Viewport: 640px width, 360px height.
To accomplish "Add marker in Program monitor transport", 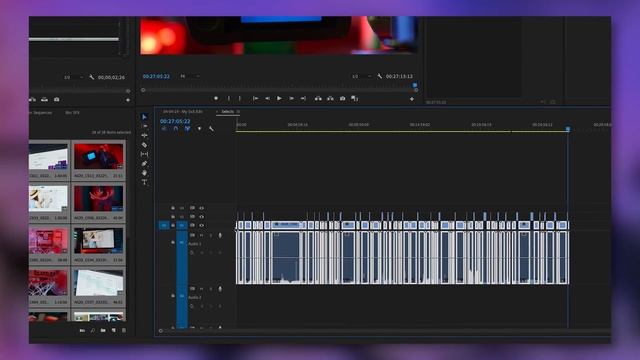I will pyautogui.click(x=216, y=98).
